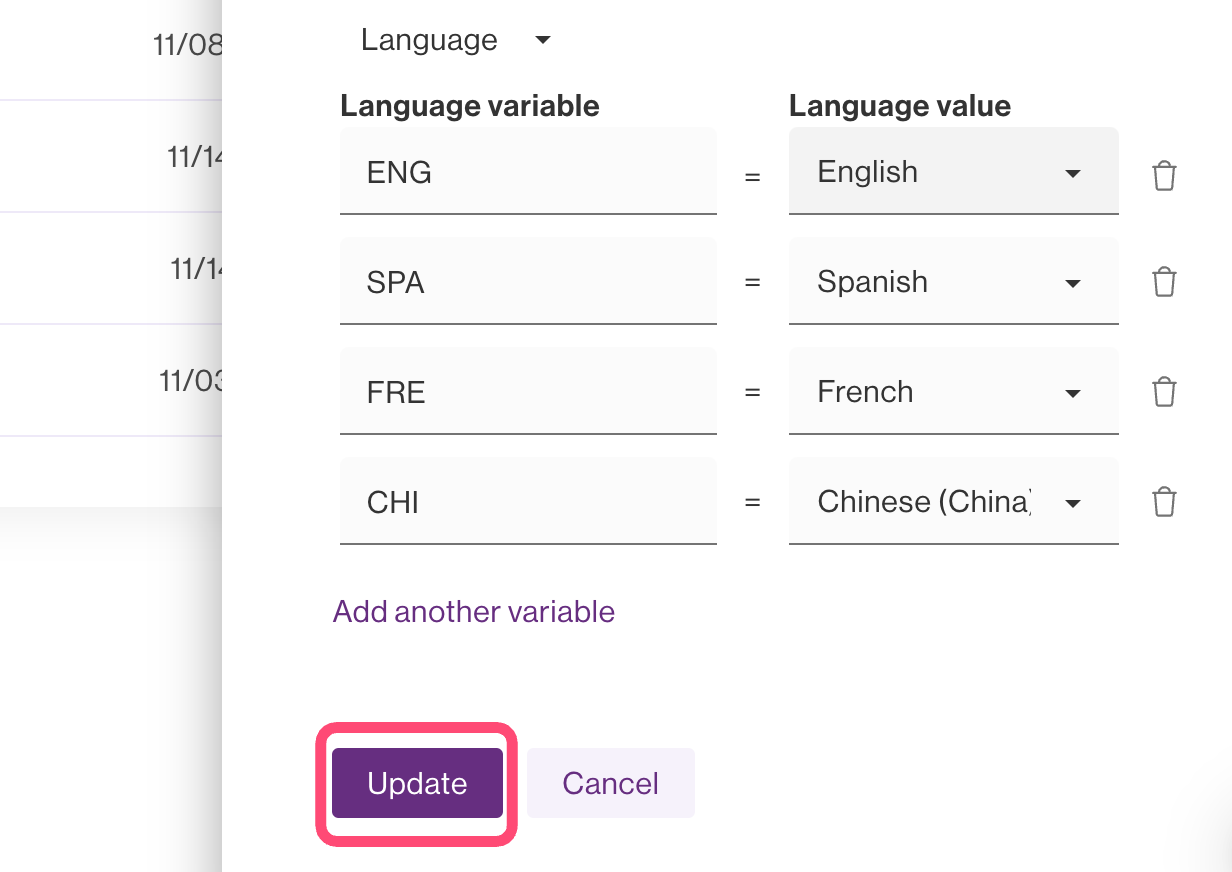Delete the ENG language variable row
The image size is (1232, 872).
(x=1164, y=176)
